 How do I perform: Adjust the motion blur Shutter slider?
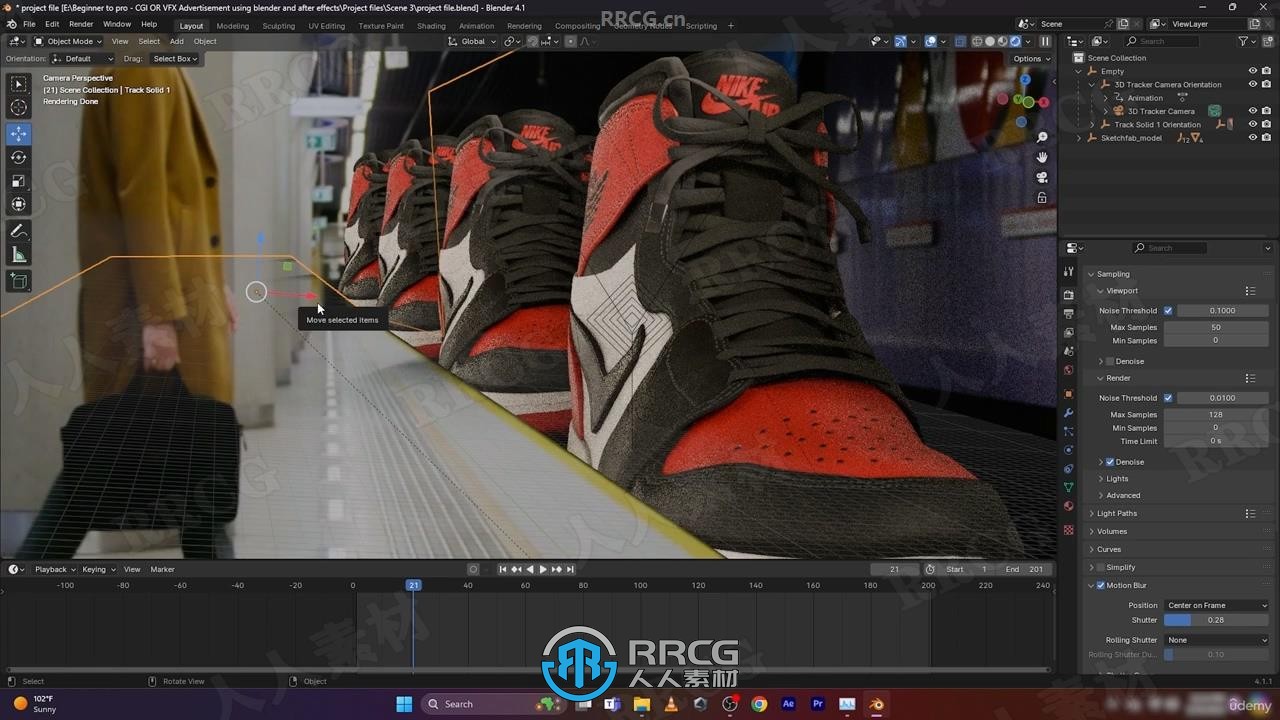tap(1216, 620)
